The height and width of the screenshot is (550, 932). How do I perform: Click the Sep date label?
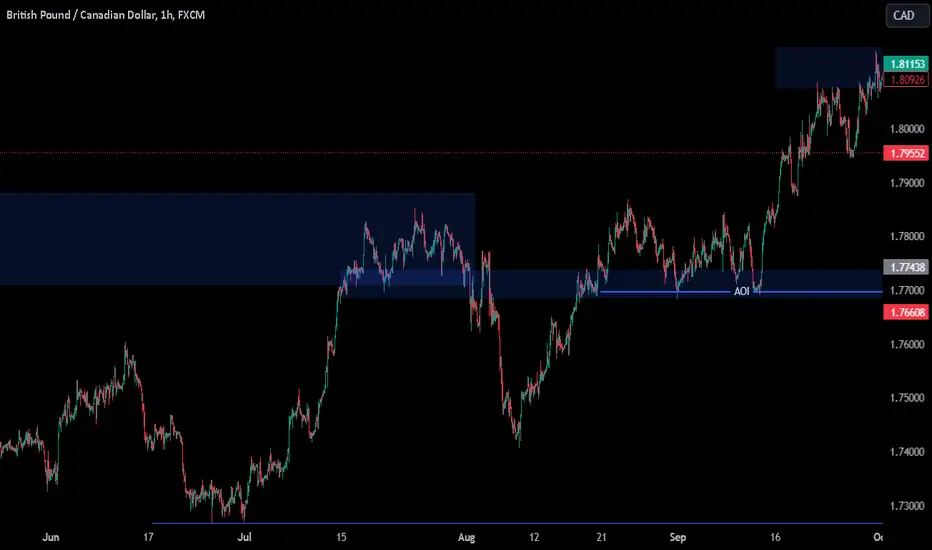click(x=678, y=537)
